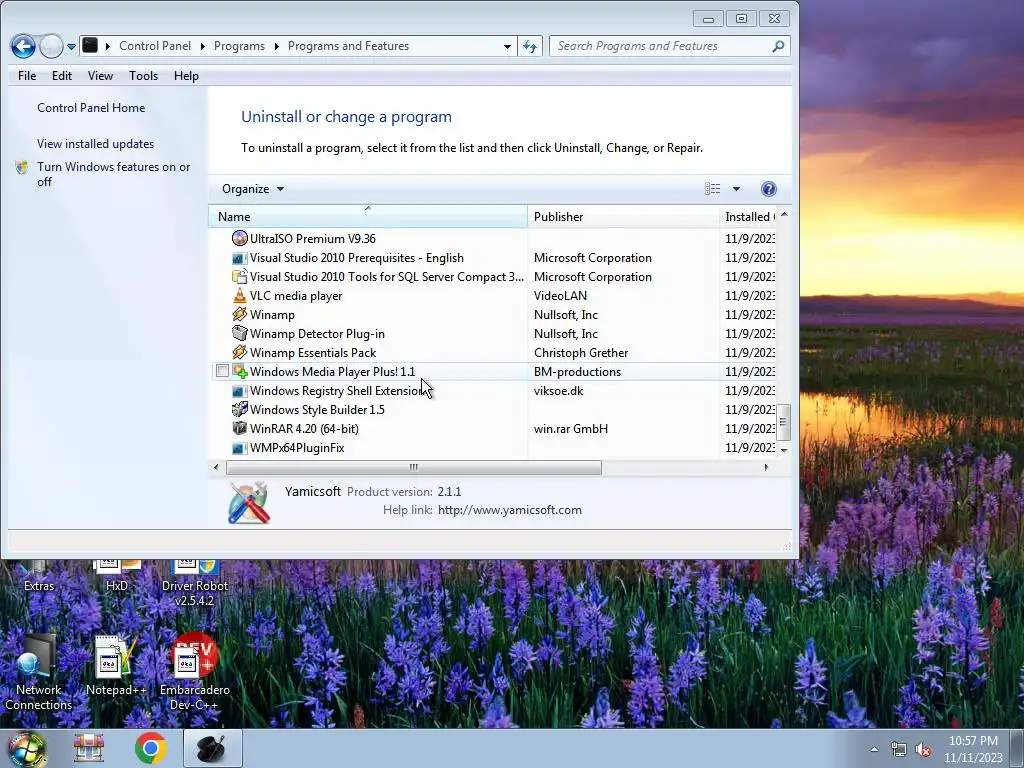Click the search magnifier icon
The width and height of the screenshot is (1024, 768).
tap(778, 46)
